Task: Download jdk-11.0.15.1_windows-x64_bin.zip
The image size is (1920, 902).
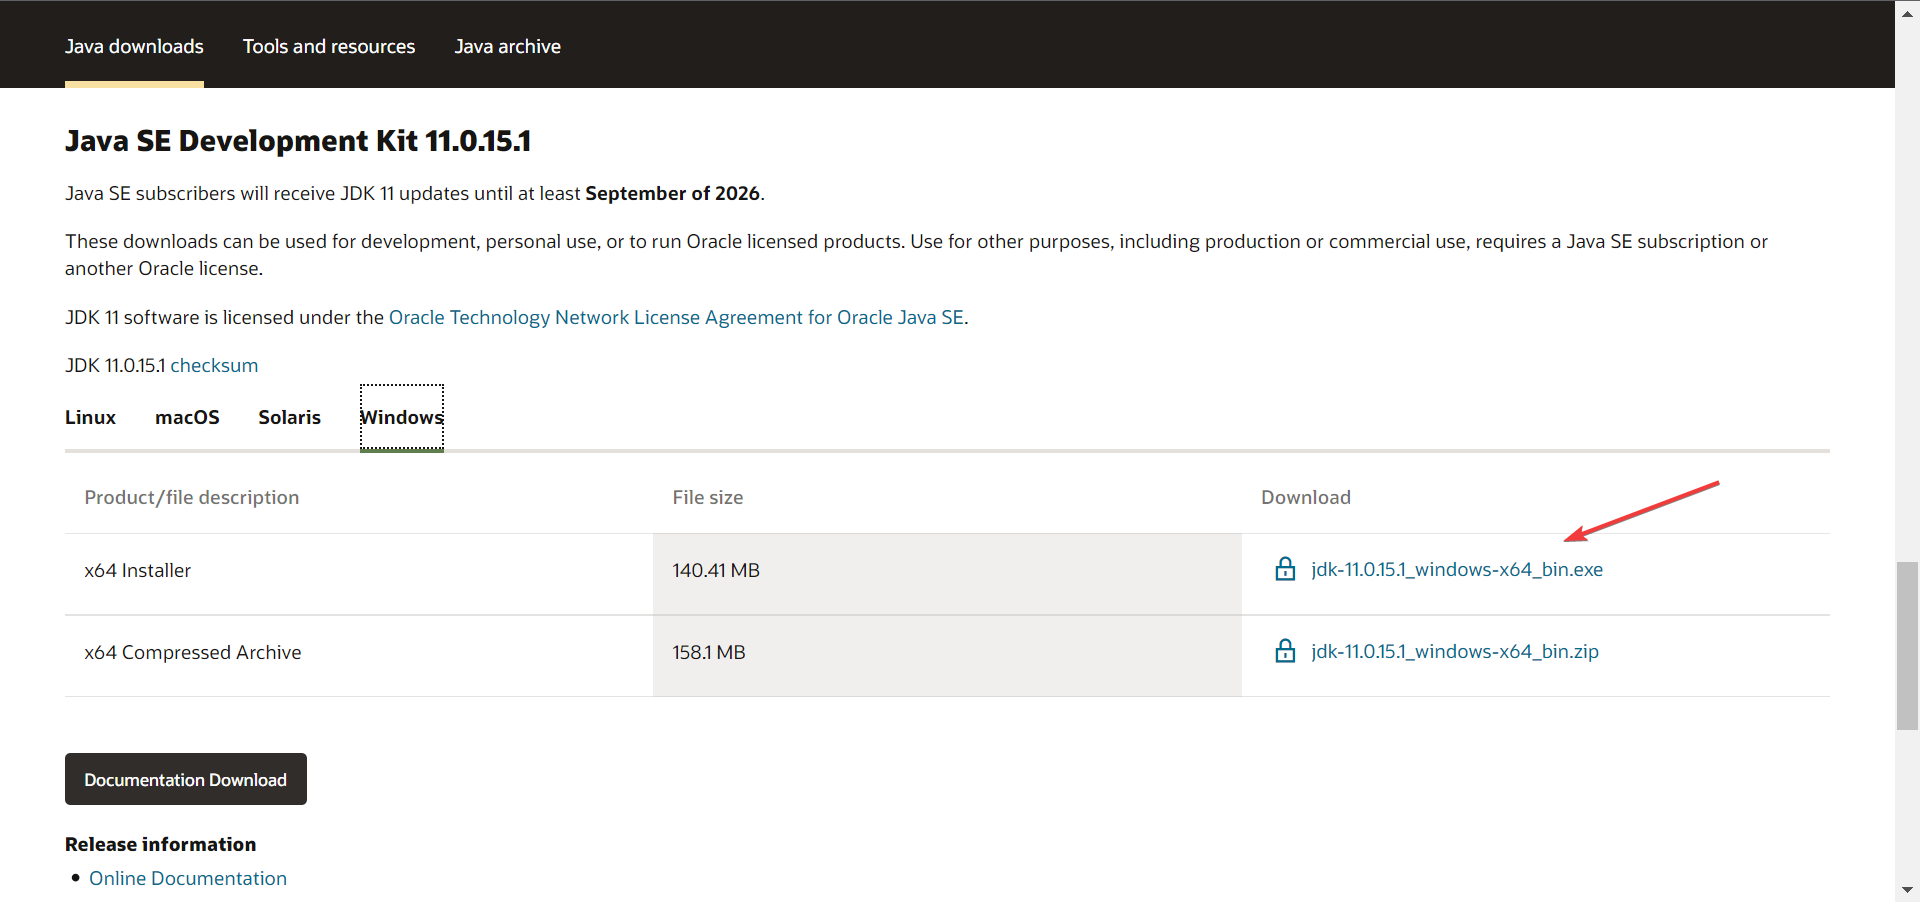Action: [x=1455, y=651]
